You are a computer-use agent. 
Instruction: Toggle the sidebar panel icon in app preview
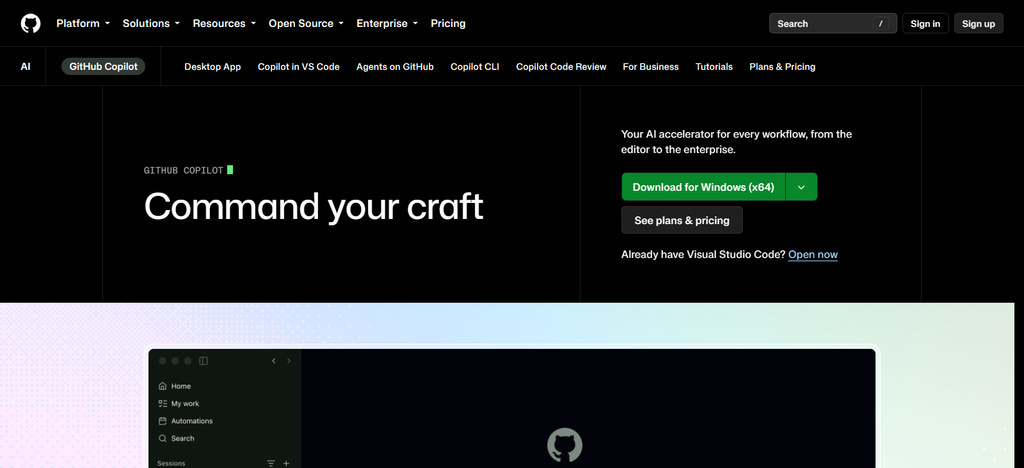tap(203, 361)
